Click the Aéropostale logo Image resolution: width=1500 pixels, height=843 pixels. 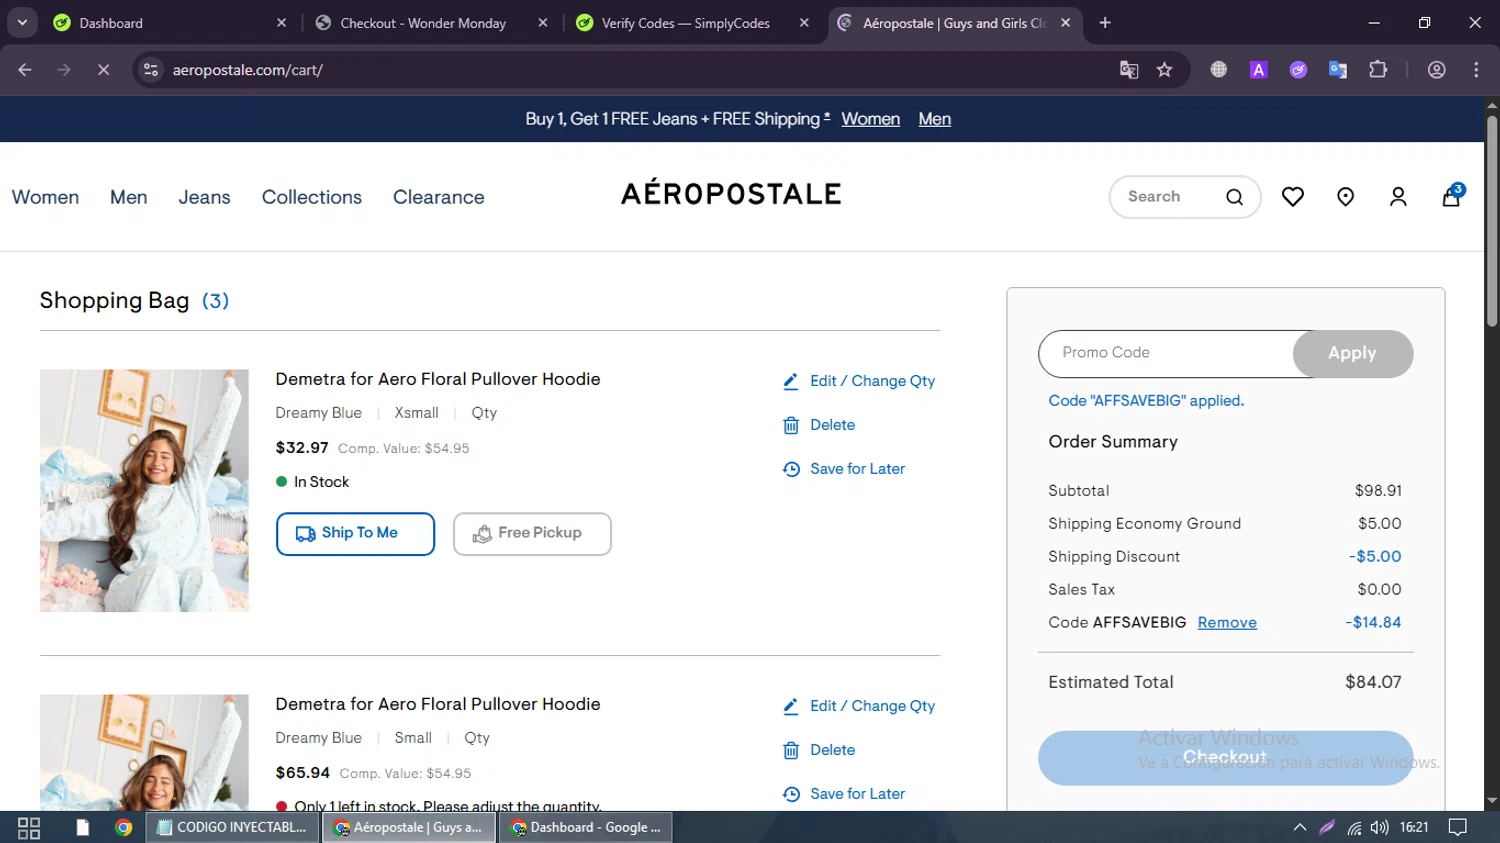[731, 193]
